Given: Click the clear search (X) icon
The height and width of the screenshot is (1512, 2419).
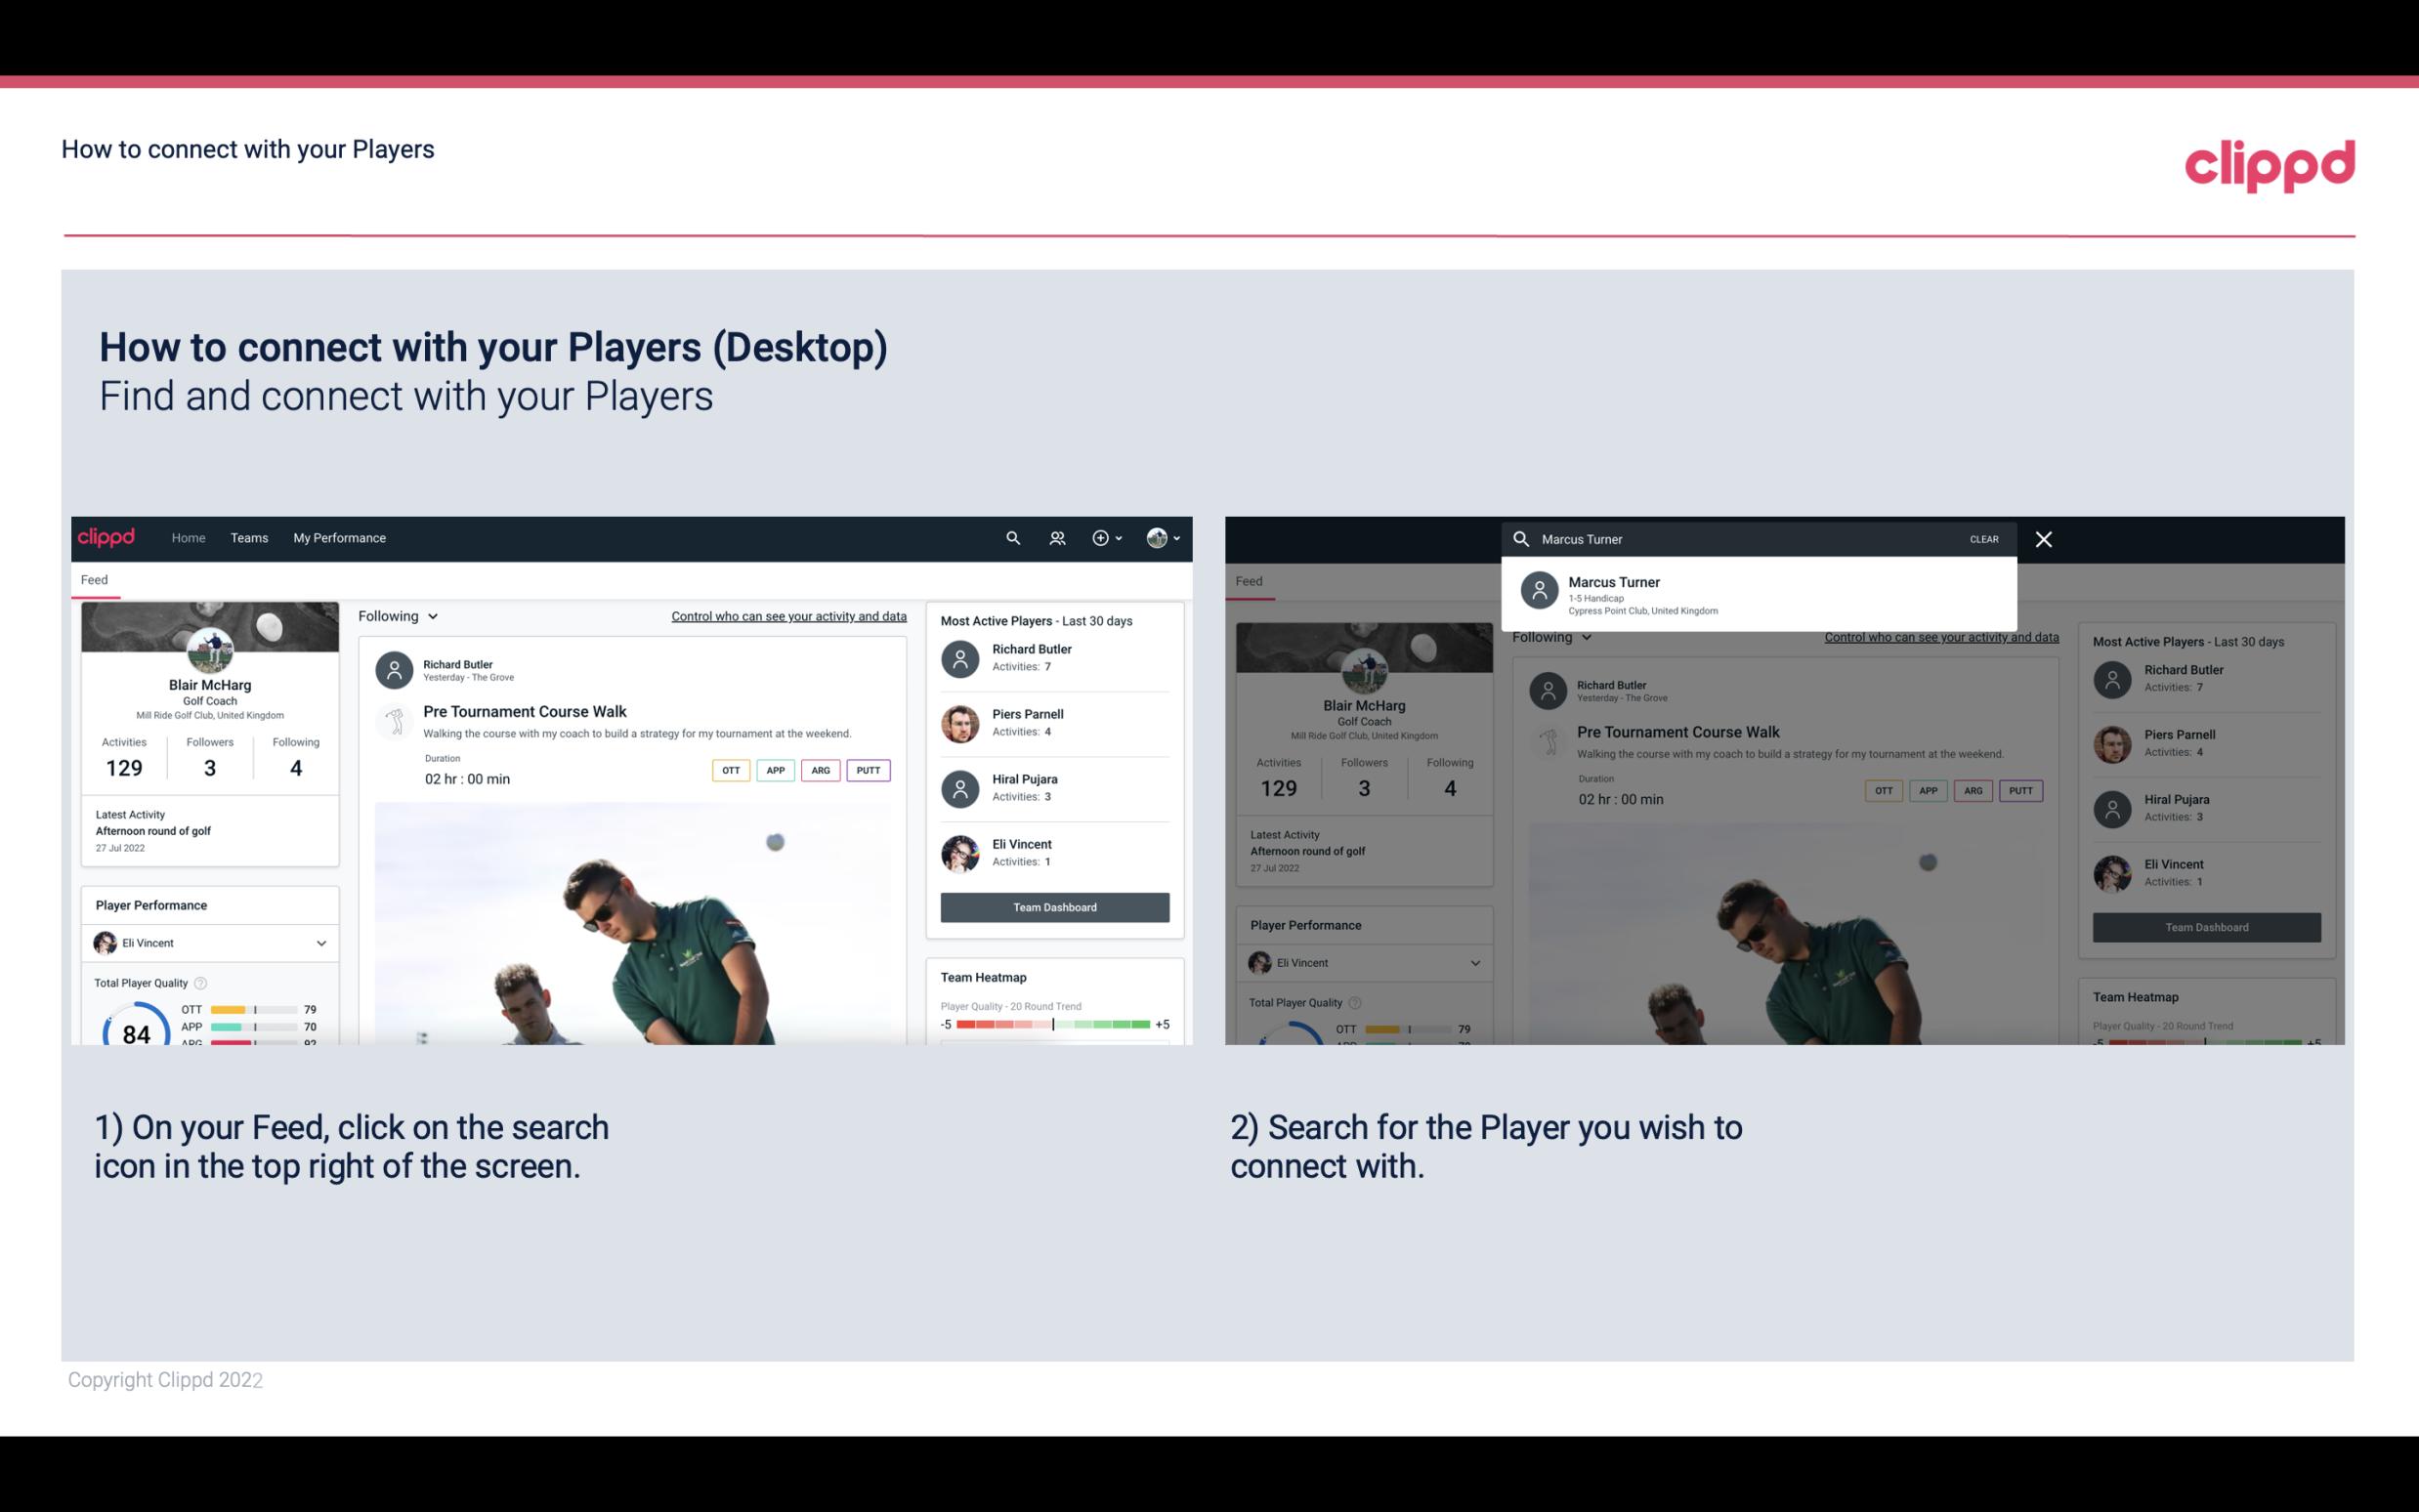Looking at the screenshot, I should point(2043,538).
